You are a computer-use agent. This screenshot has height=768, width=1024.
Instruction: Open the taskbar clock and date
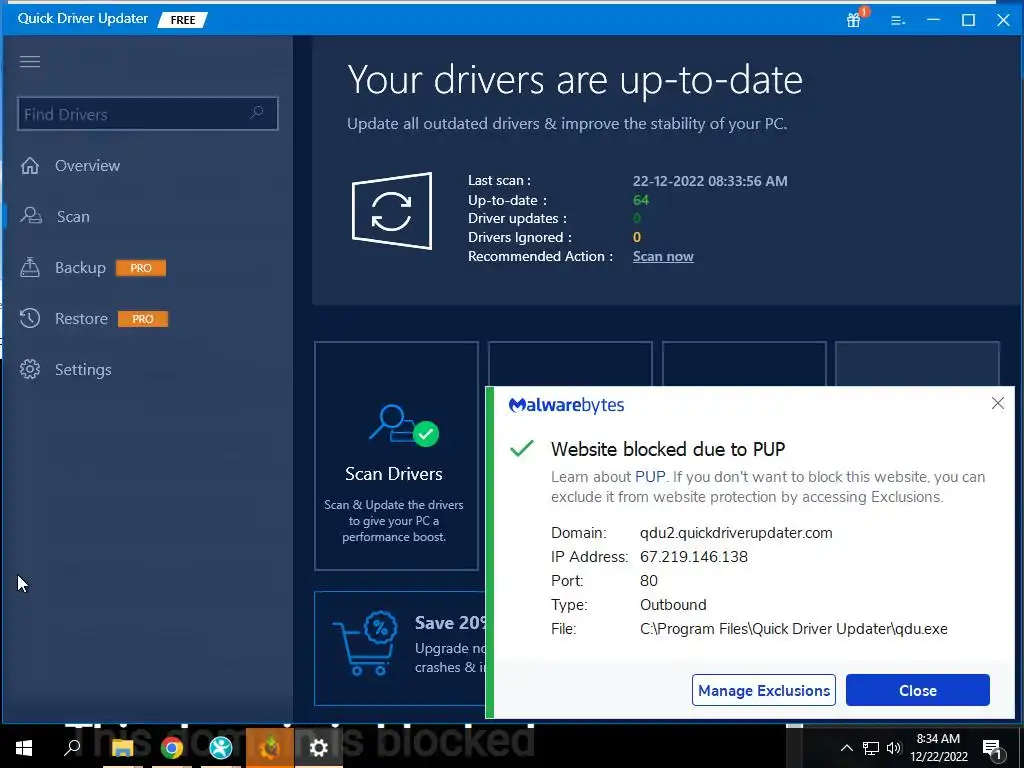[938, 748]
